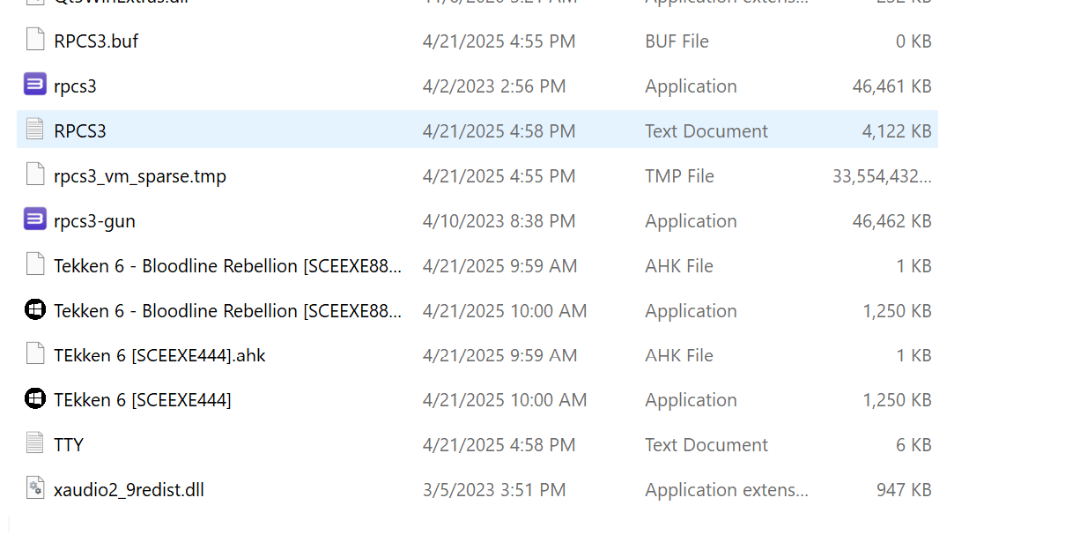Click the RPCS3 text document icon
Image resolution: width=1080 pixels, height=535 pixels.
click(x=35, y=130)
